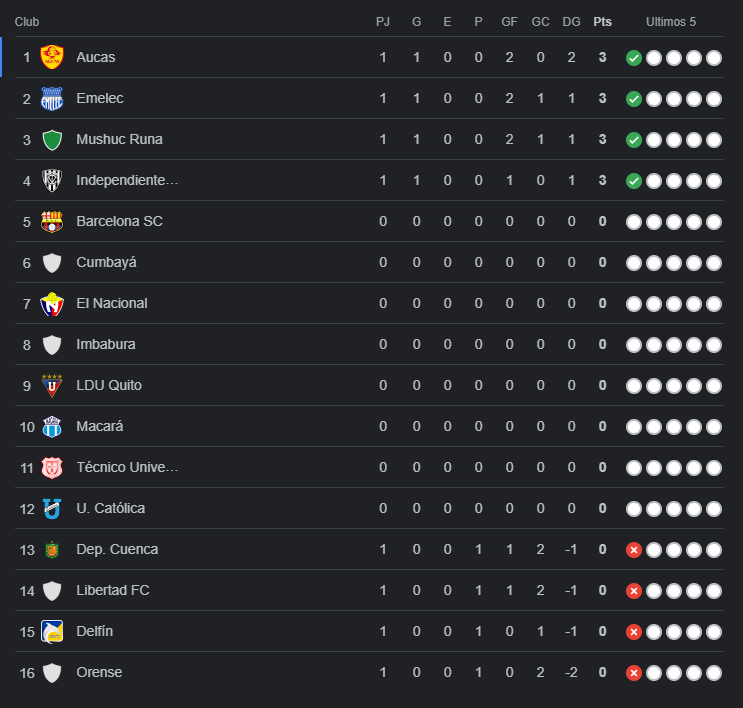
Task: Select the Imbabura table row name
Action: coord(106,345)
